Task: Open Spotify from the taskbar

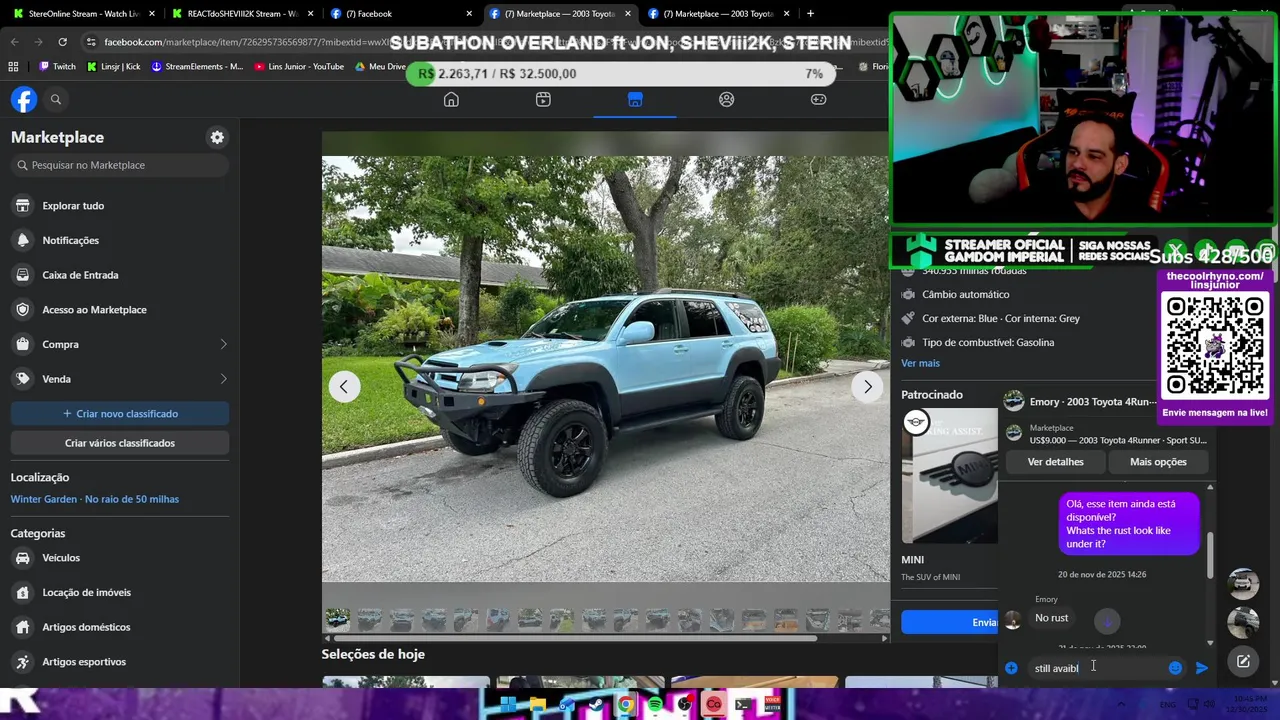Action: coord(655,705)
